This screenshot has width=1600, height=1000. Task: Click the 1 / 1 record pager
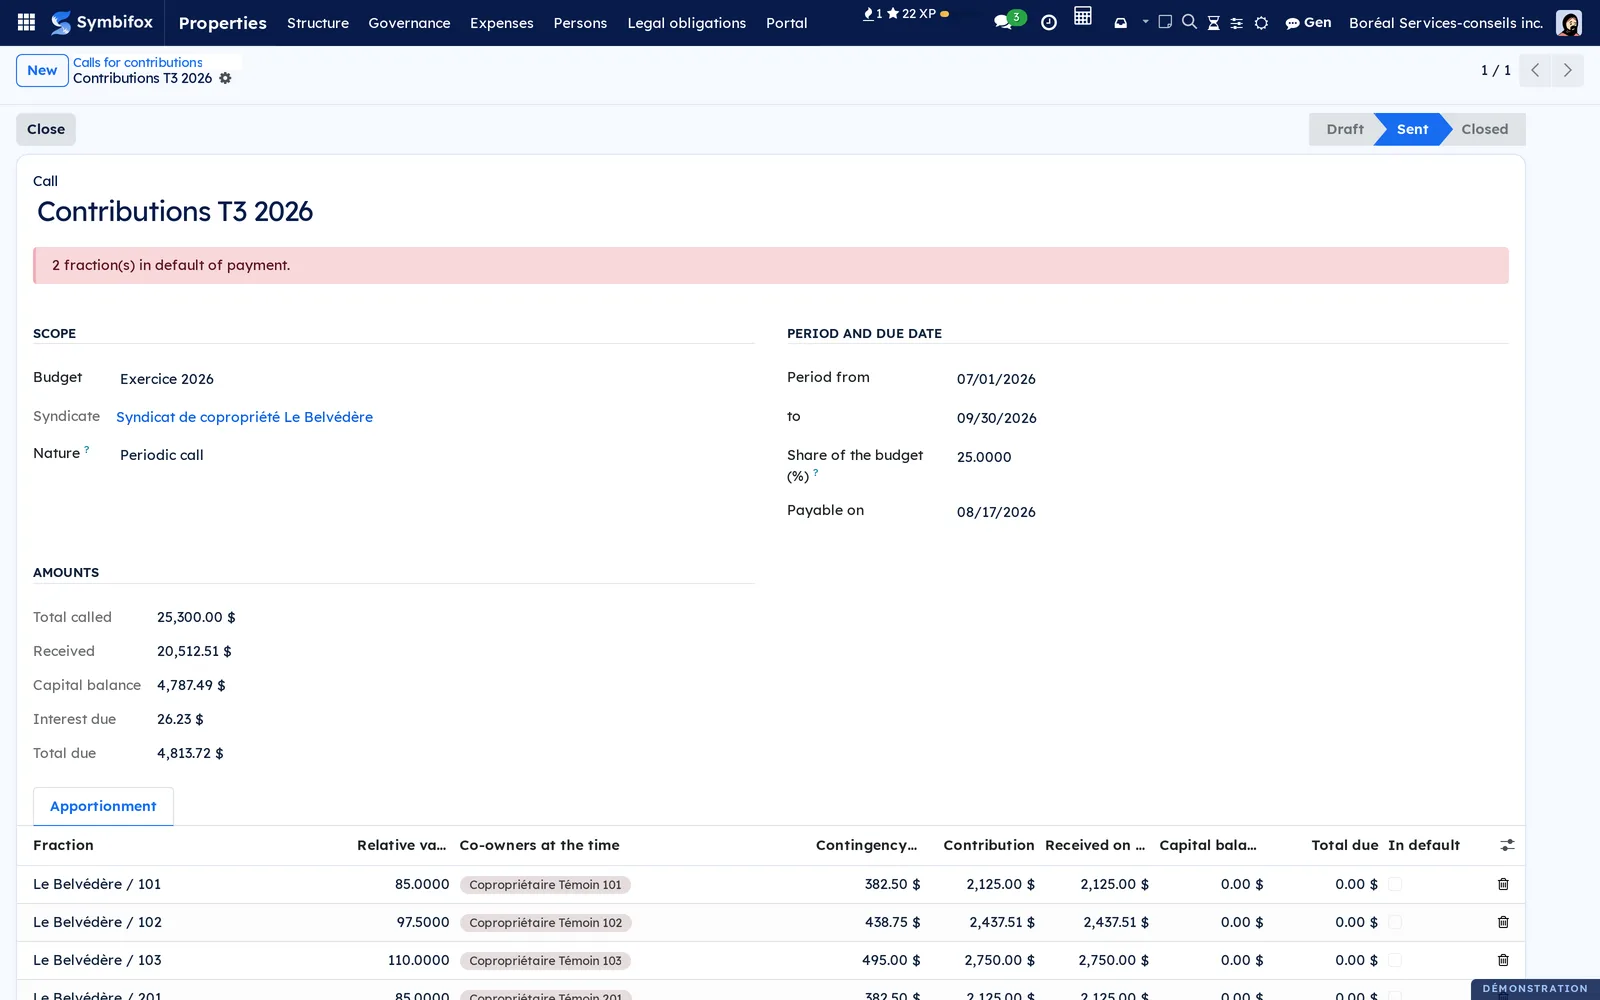(1495, 70)
